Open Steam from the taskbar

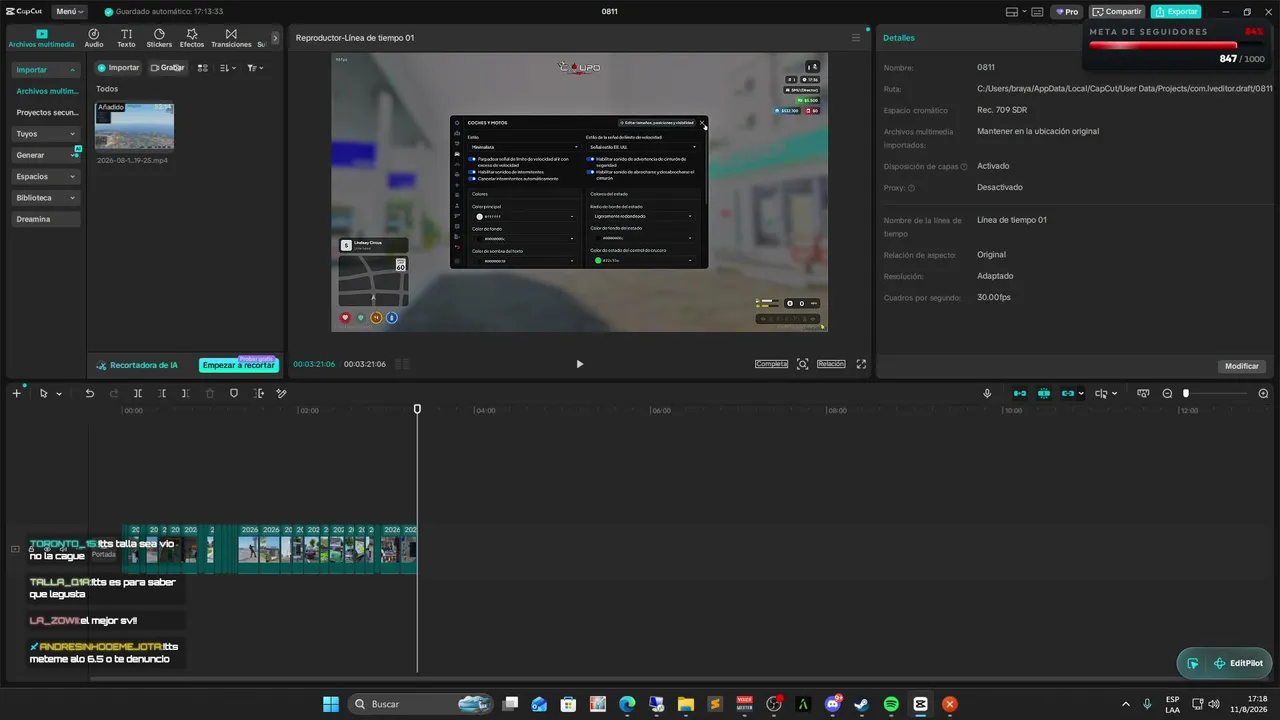click(x=861, y=704)
